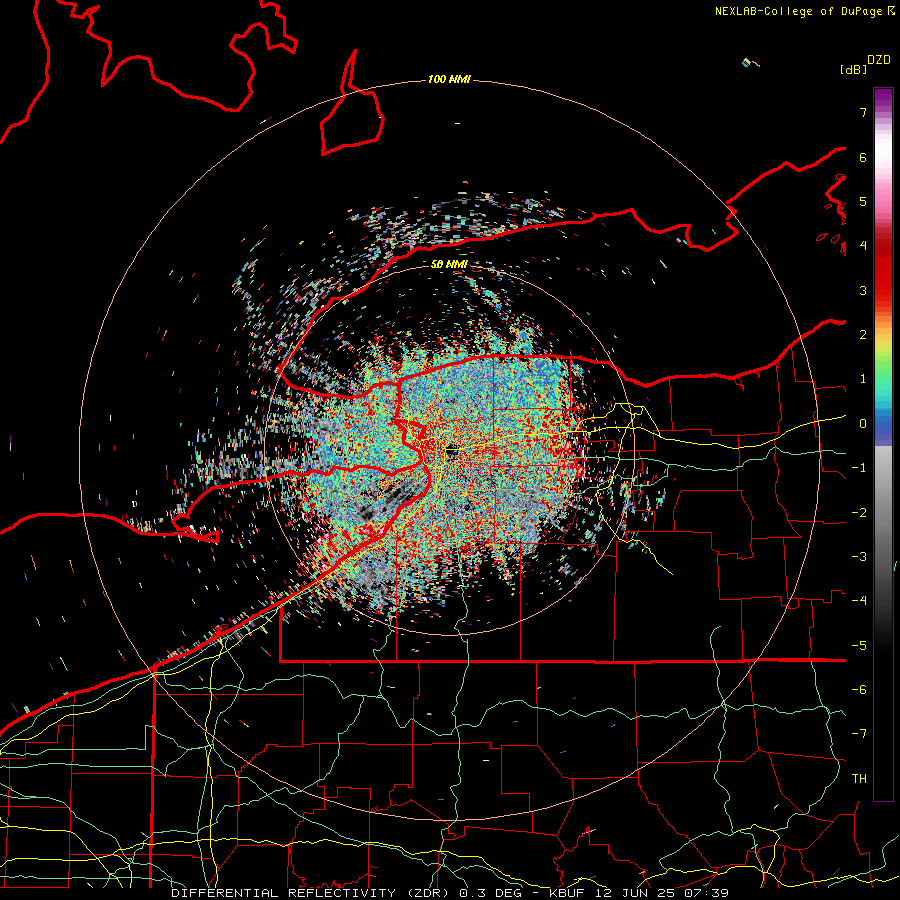The height and width of the screenshot is (900, 900).
Task: Select the DZD product label
Action: [x=879, y=60]
